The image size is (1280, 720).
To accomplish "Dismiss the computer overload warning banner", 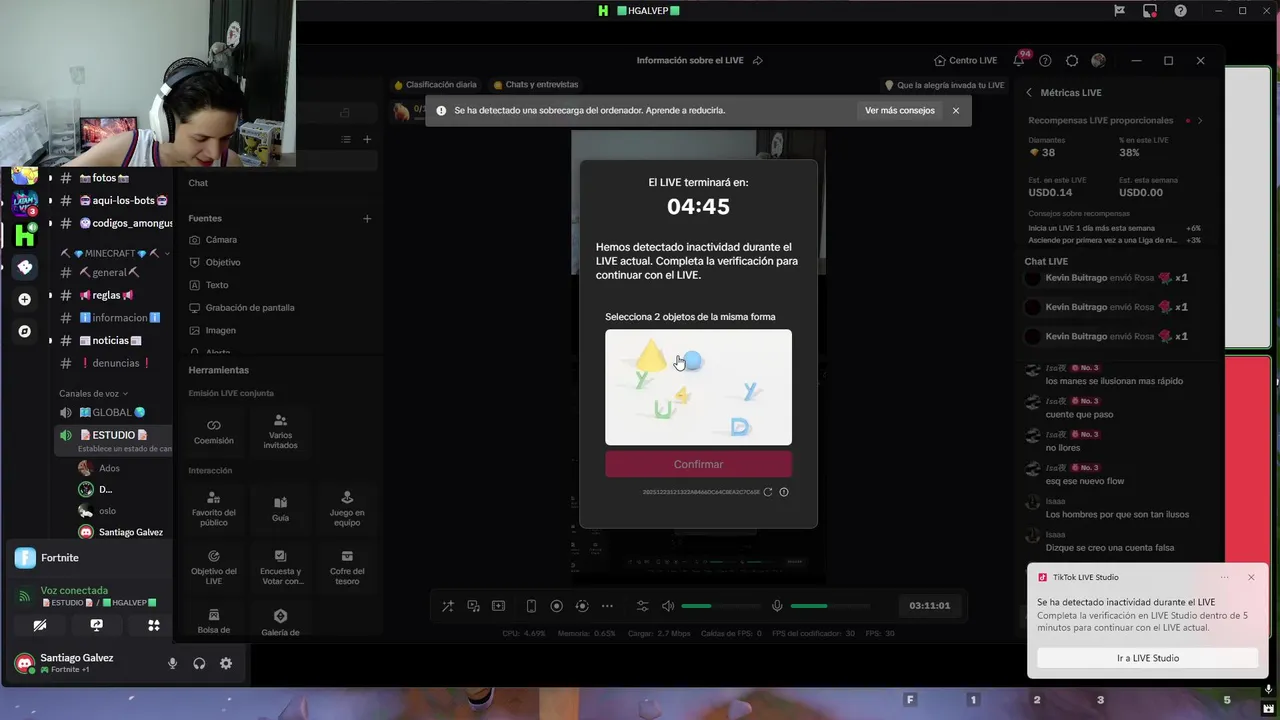I will pos(956,110).
